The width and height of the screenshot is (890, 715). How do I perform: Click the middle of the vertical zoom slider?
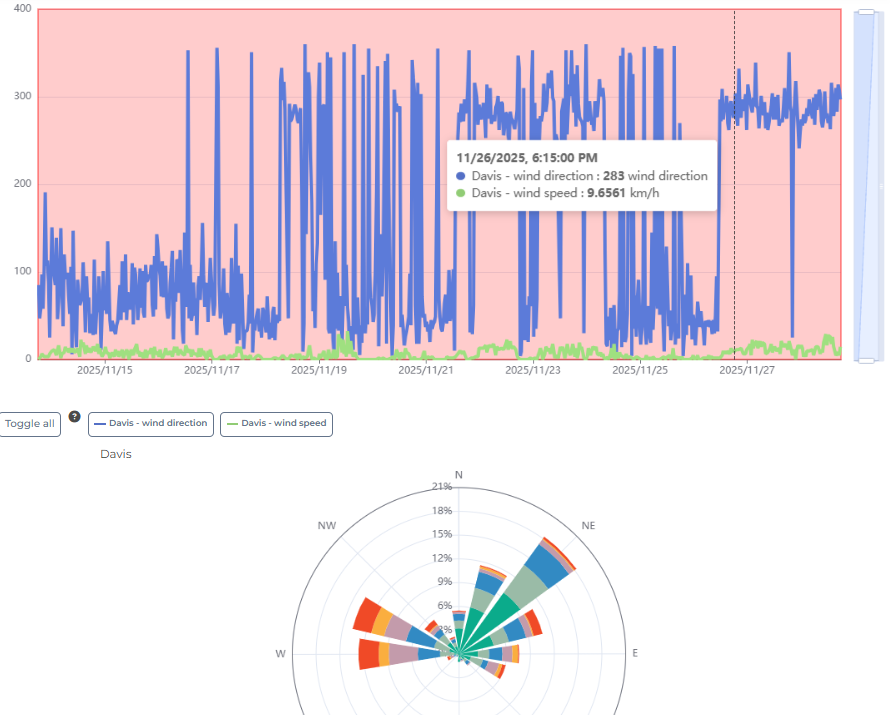pyautogui.click(x=867, y=185)
